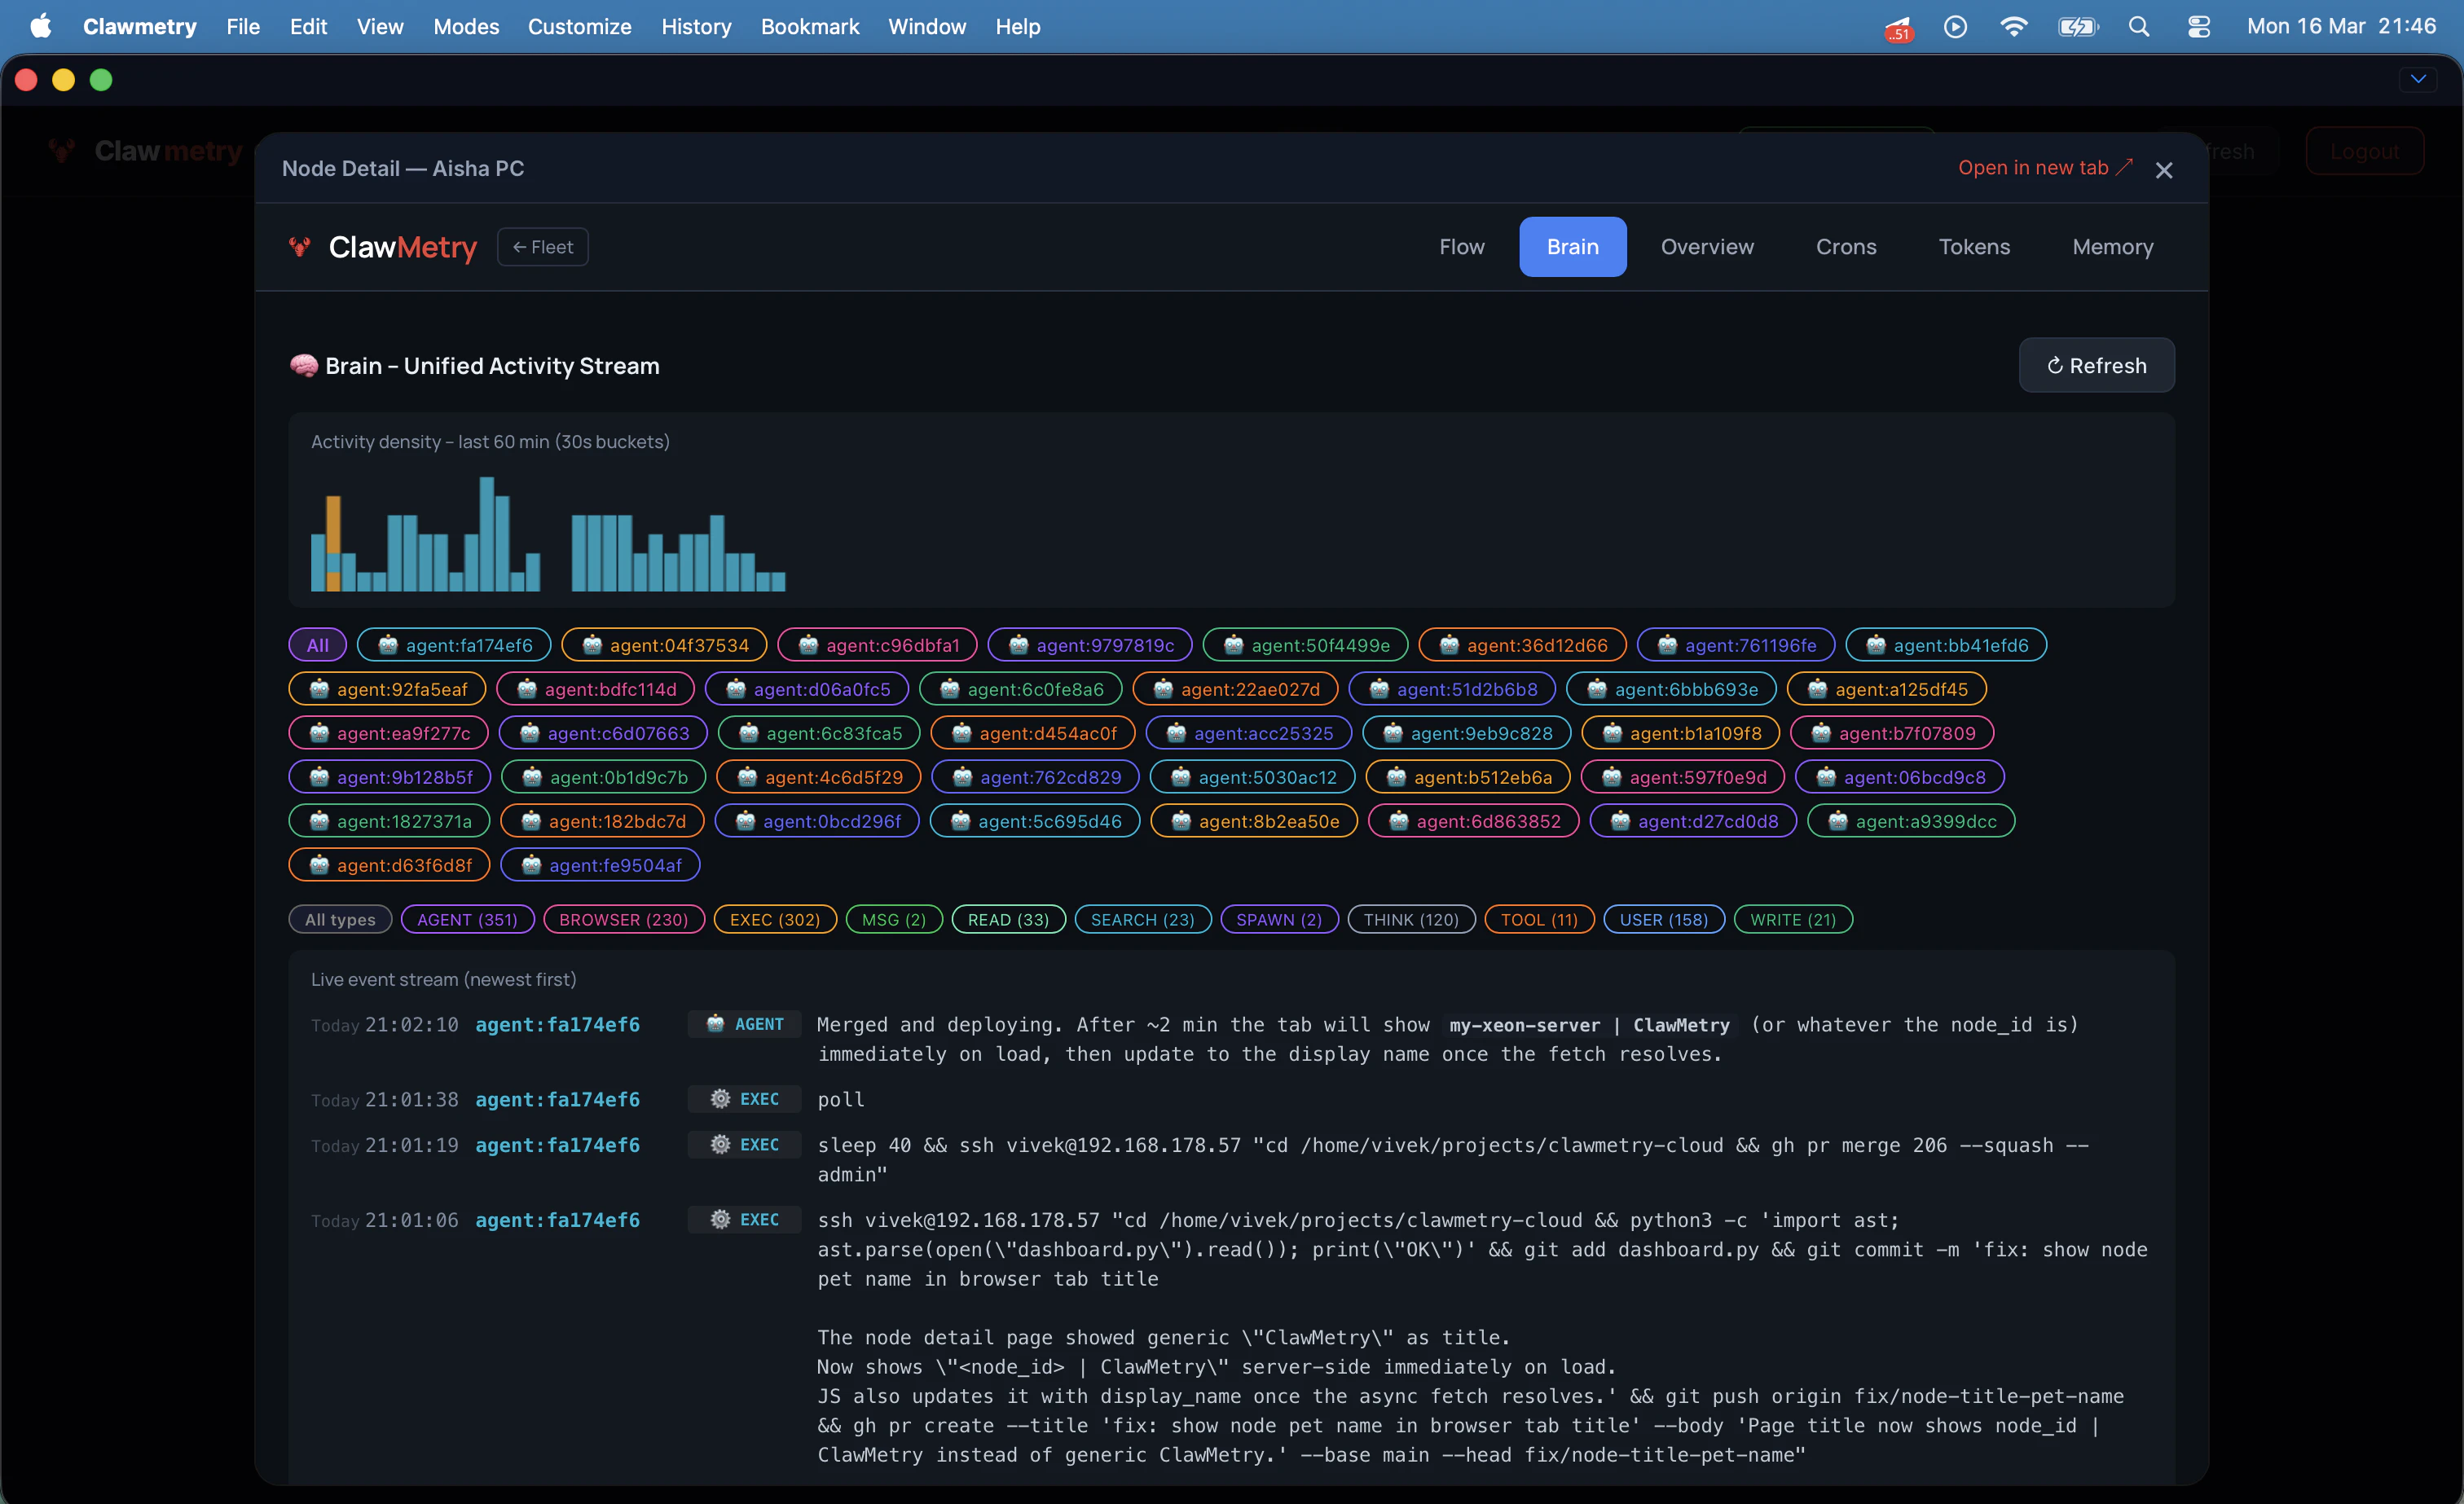Click the Wi-Fi status icon
This screenshot has height=1504, width=2464.
[2013, 27]
